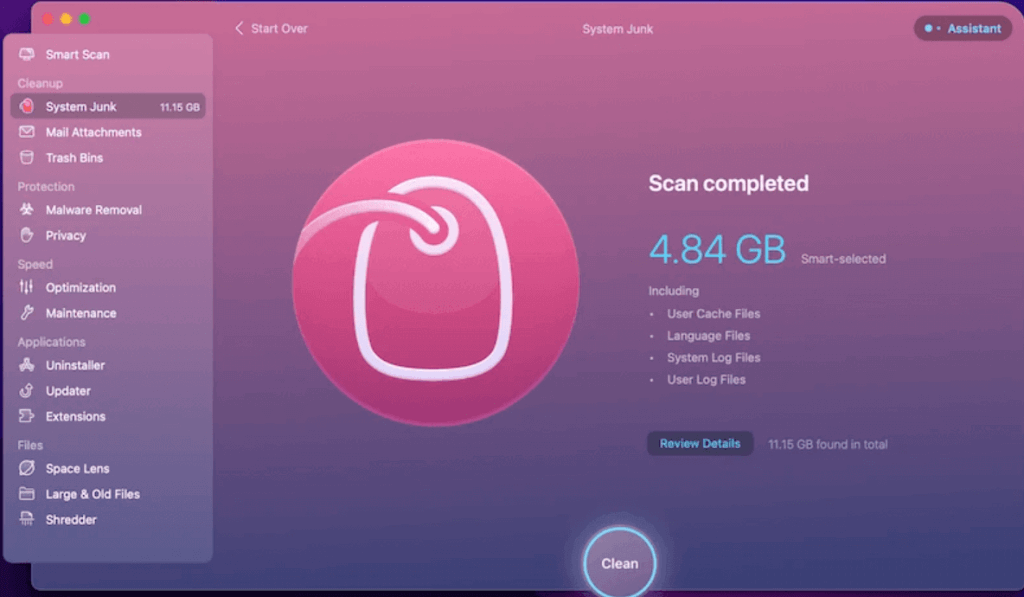Viewport: 1024px width, 597px height.
Task: Click the red close window button
Action: point(48,19)
